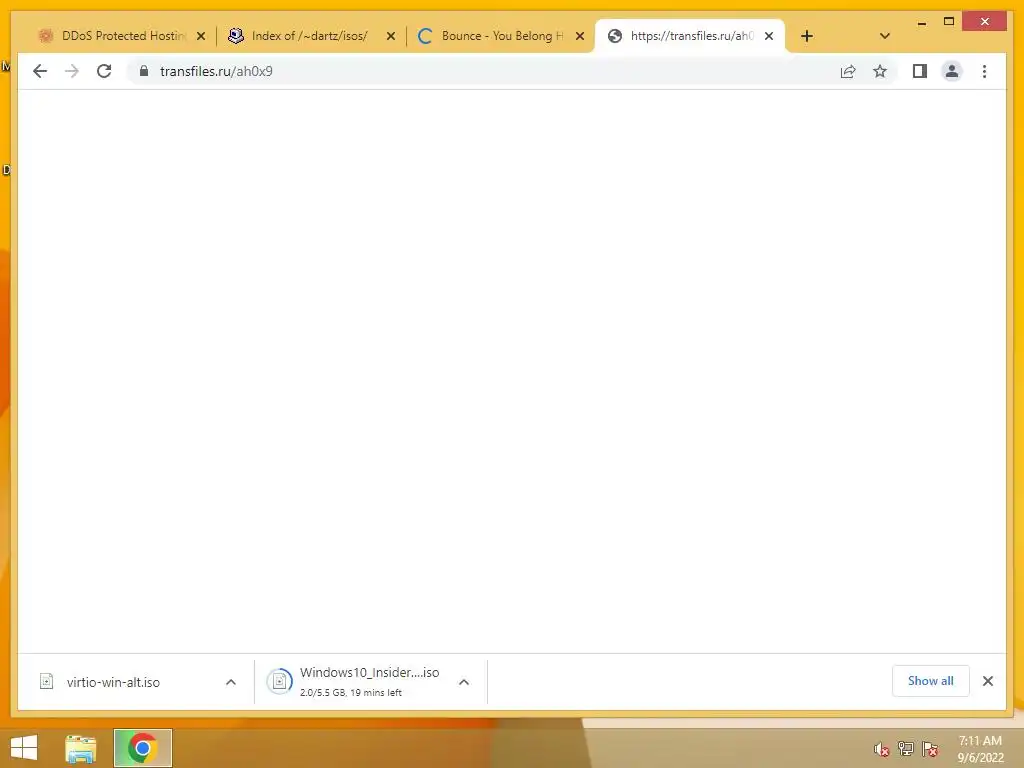Expand options for Windows10_Insider iso download
1024x768 pixels.
pos(464,682)
